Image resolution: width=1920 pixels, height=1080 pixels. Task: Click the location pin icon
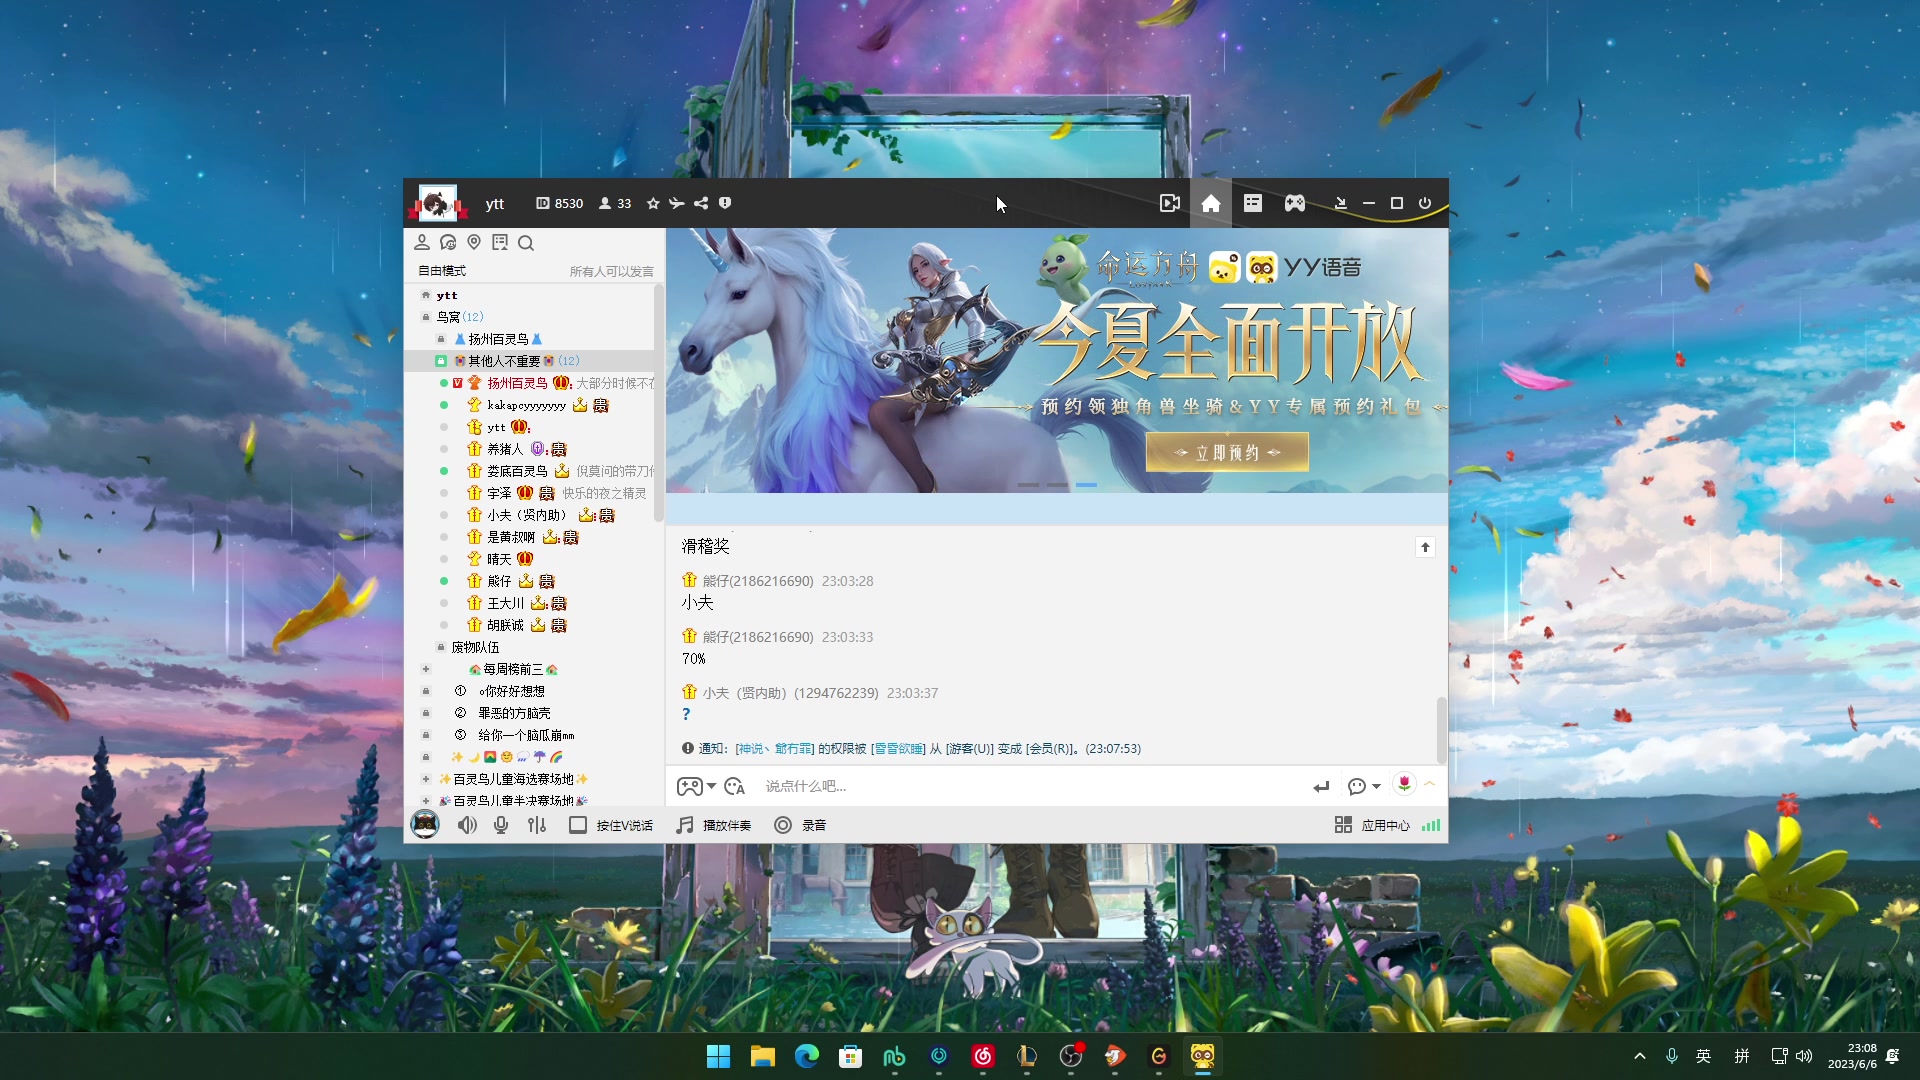474,242
